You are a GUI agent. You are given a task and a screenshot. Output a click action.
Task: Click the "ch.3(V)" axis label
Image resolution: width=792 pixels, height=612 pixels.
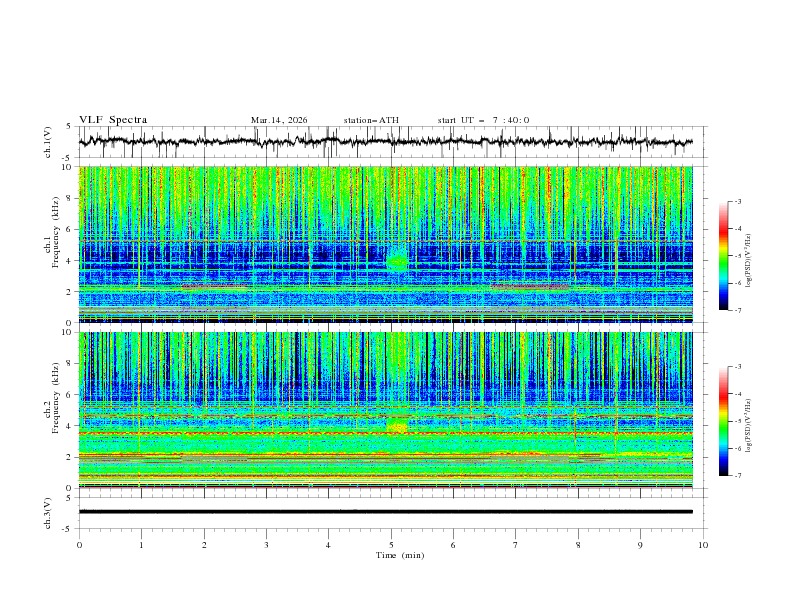[x=48, y=513]
